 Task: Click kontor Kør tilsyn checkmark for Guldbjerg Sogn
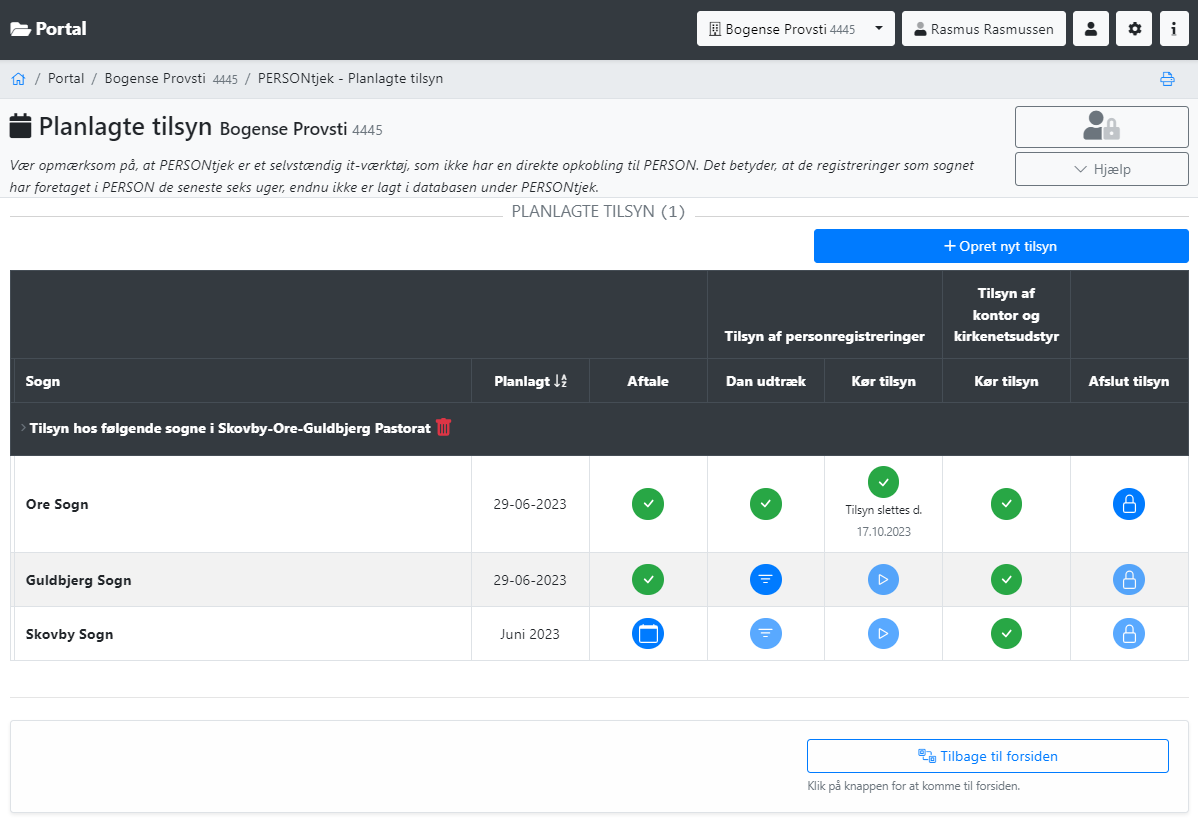pyautogui.click(x=1006, y=580)
